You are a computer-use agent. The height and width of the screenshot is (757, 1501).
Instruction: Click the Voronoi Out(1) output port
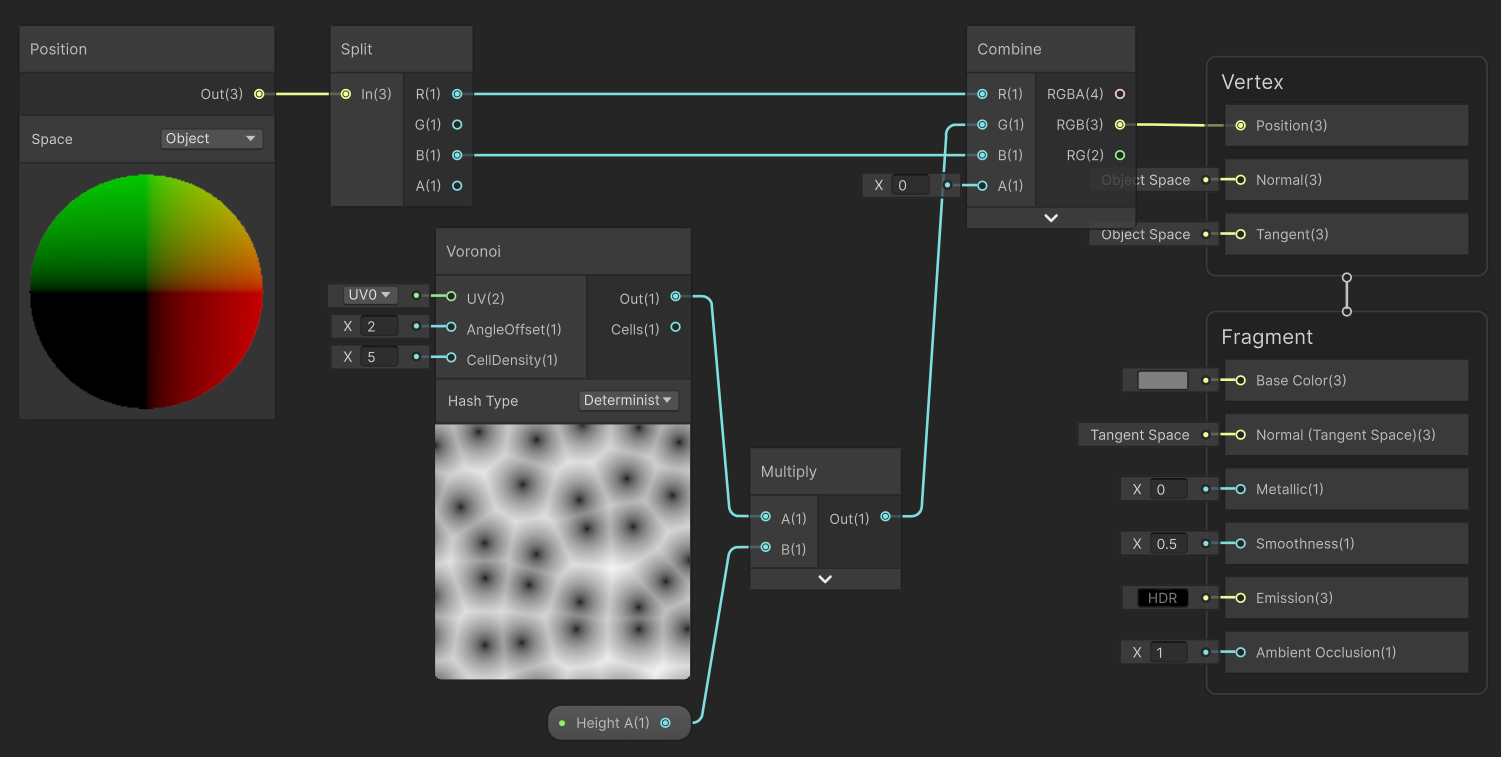pyautogui.click(x=676, y=297)
